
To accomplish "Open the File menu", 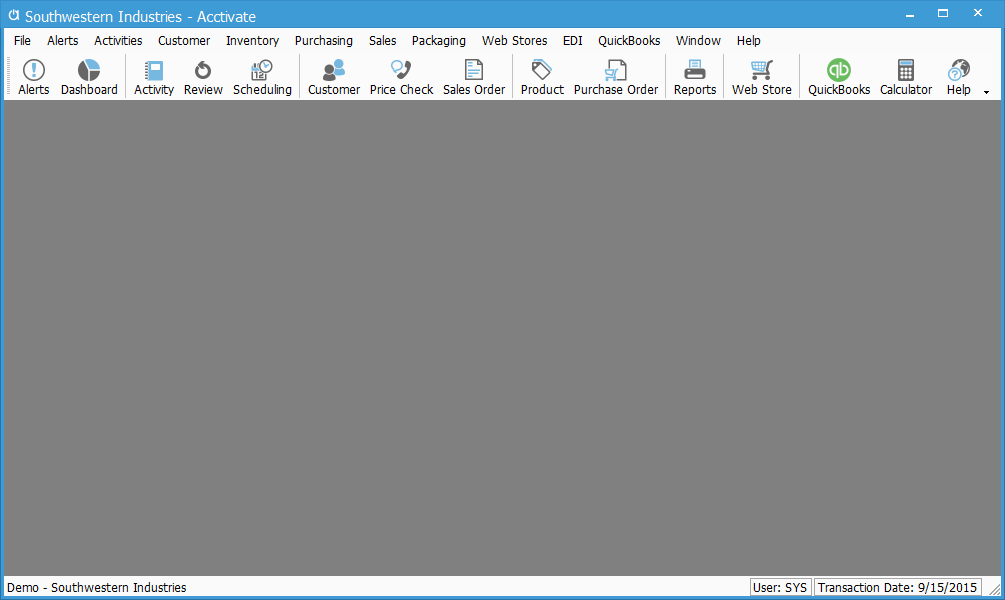I will (x=22, y=40).
